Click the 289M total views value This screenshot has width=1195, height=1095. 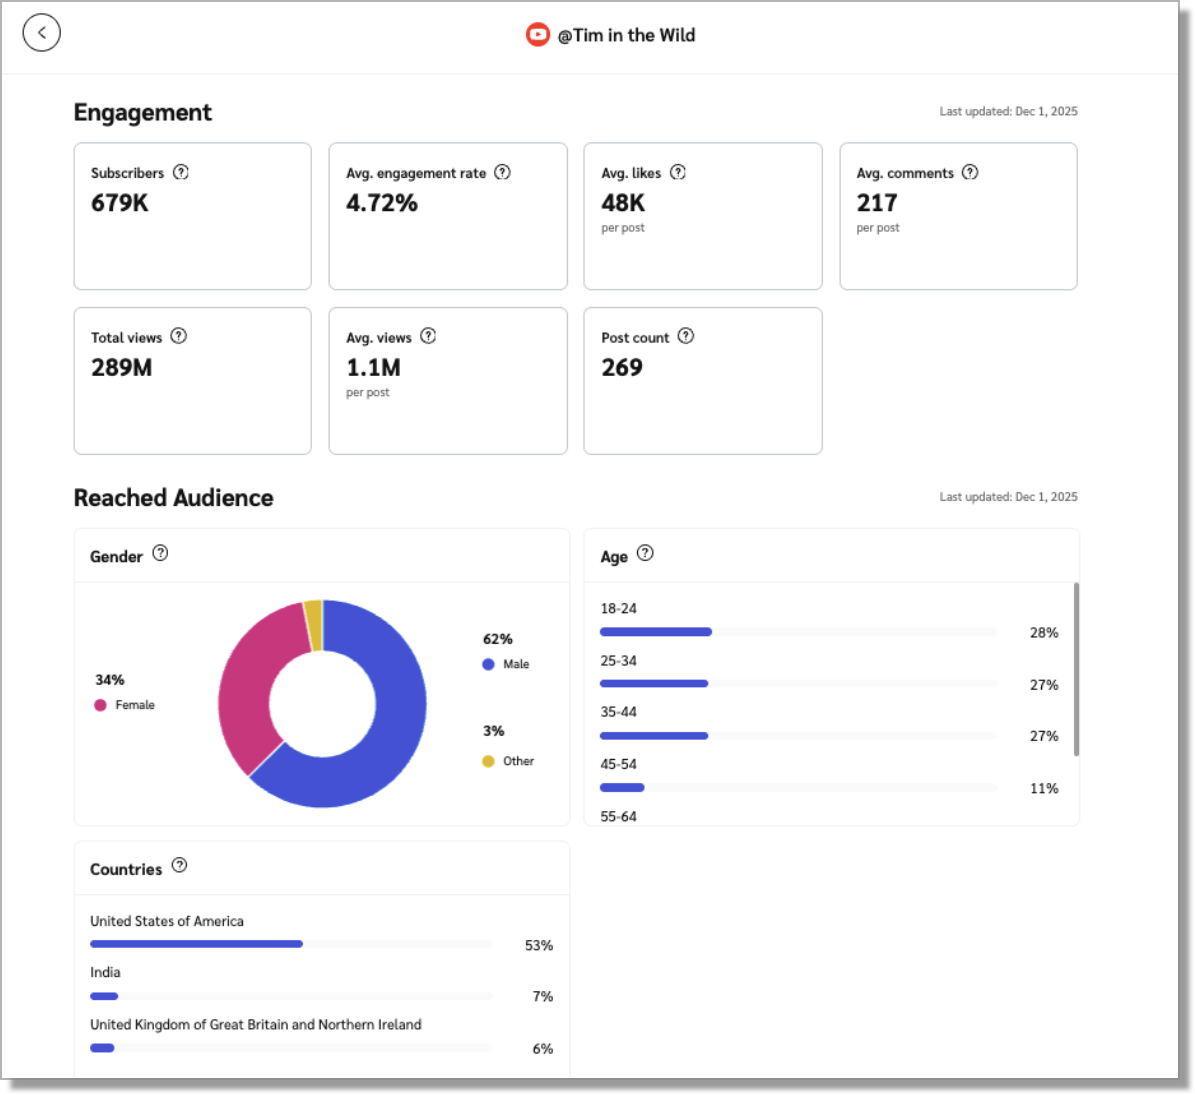point(122,368)
